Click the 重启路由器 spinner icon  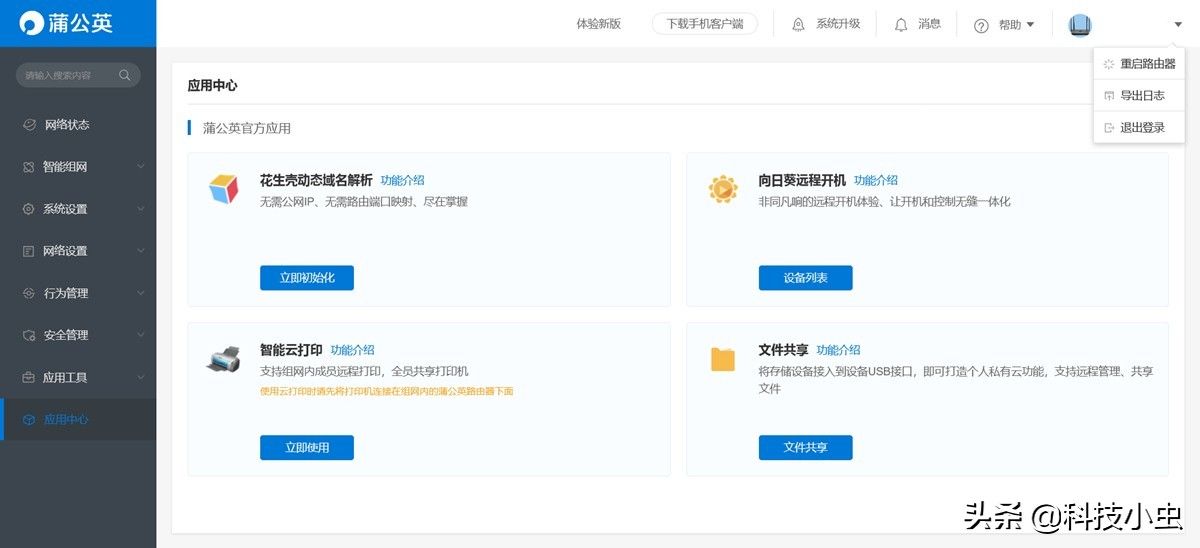tap(1108, 64)
